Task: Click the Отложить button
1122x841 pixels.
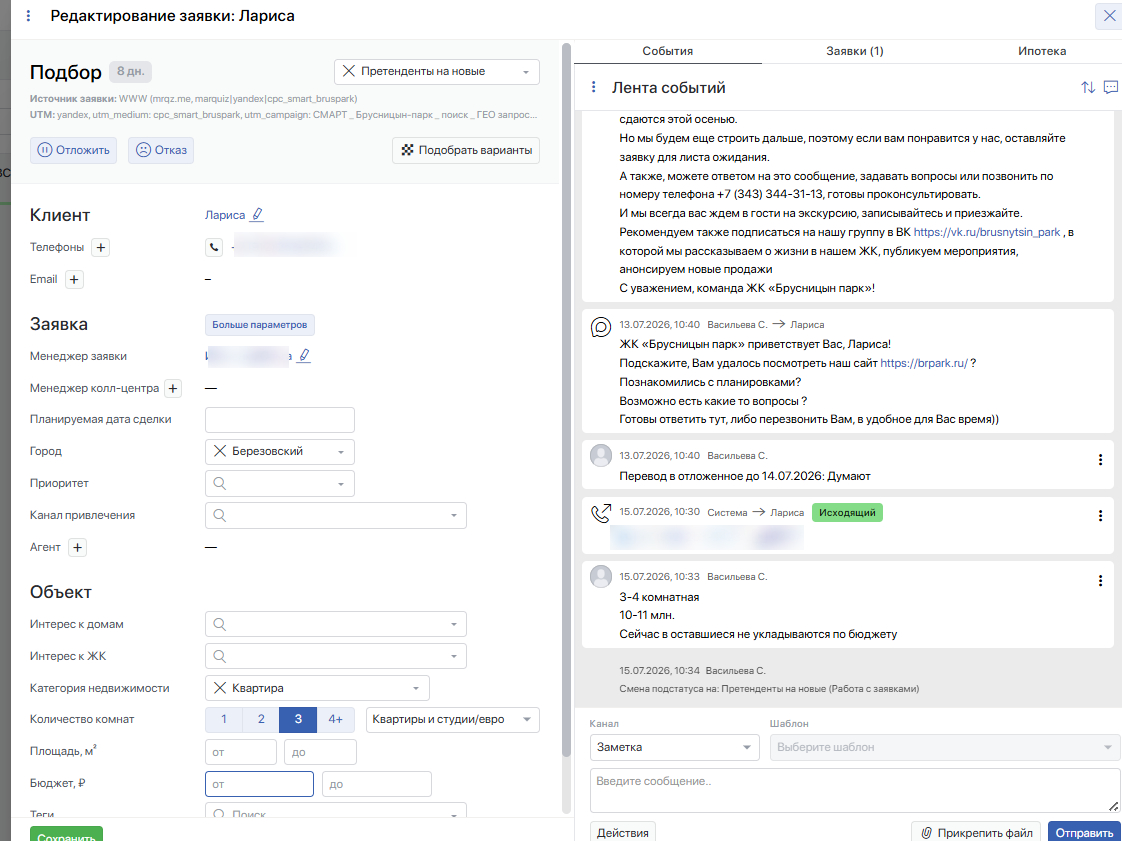Action: click(74, 150)
